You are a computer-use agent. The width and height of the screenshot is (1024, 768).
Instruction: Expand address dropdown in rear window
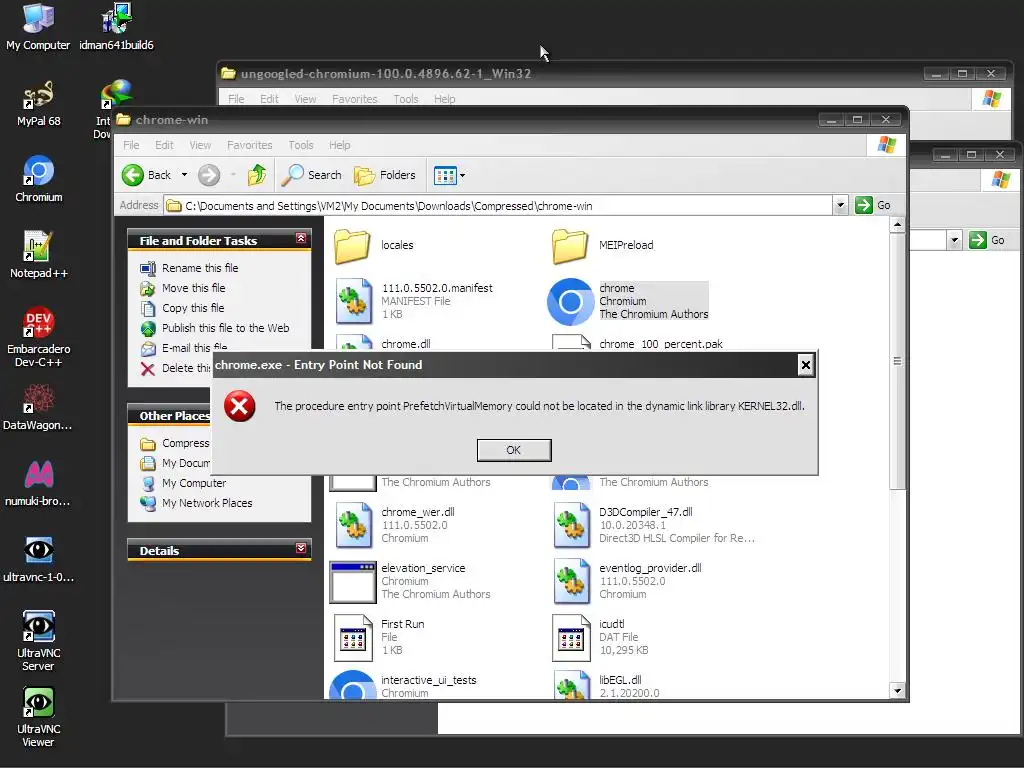(954, 240)
